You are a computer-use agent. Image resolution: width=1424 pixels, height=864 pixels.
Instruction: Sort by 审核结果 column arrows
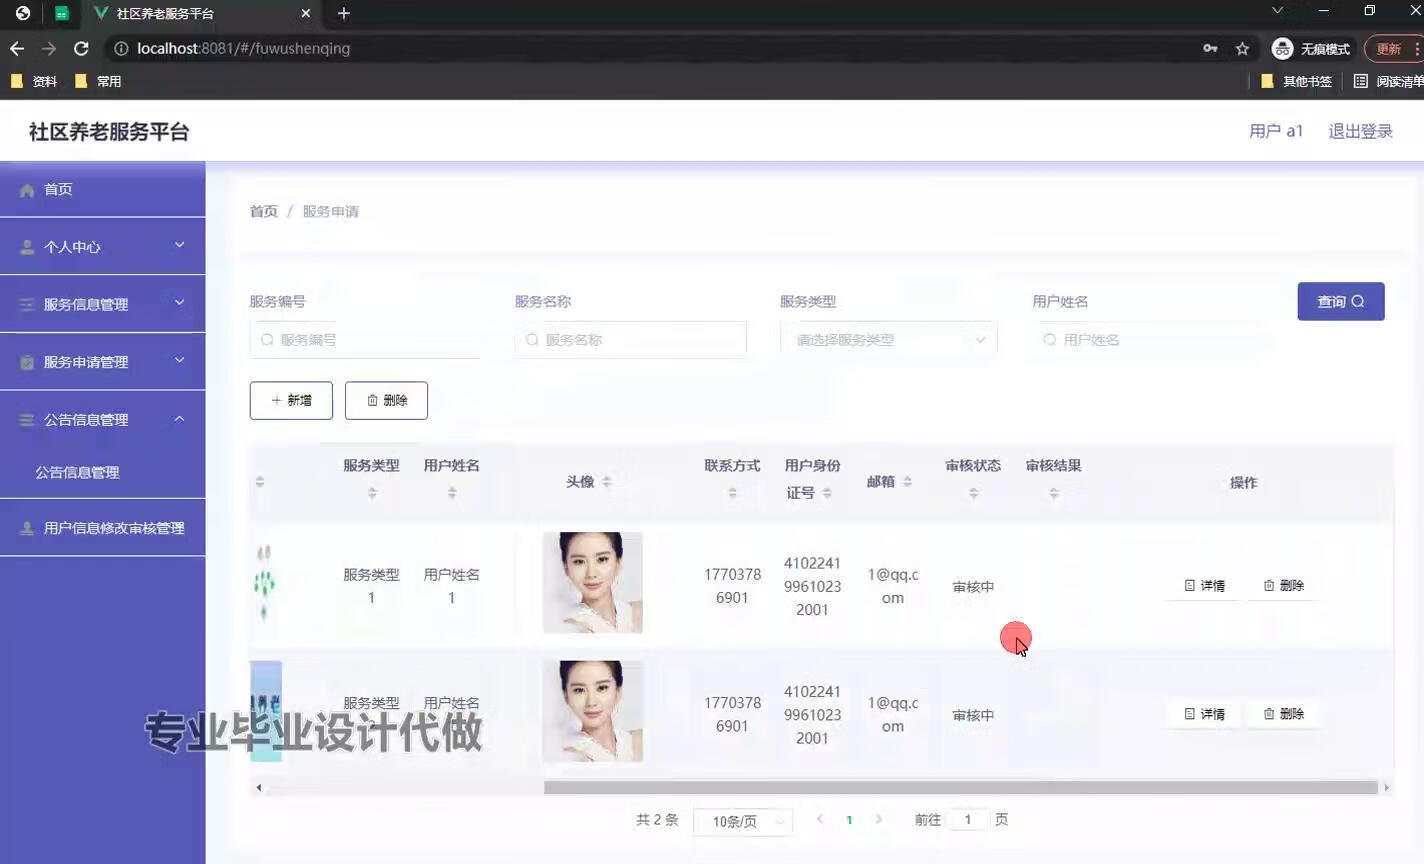tap(1054, 493)
